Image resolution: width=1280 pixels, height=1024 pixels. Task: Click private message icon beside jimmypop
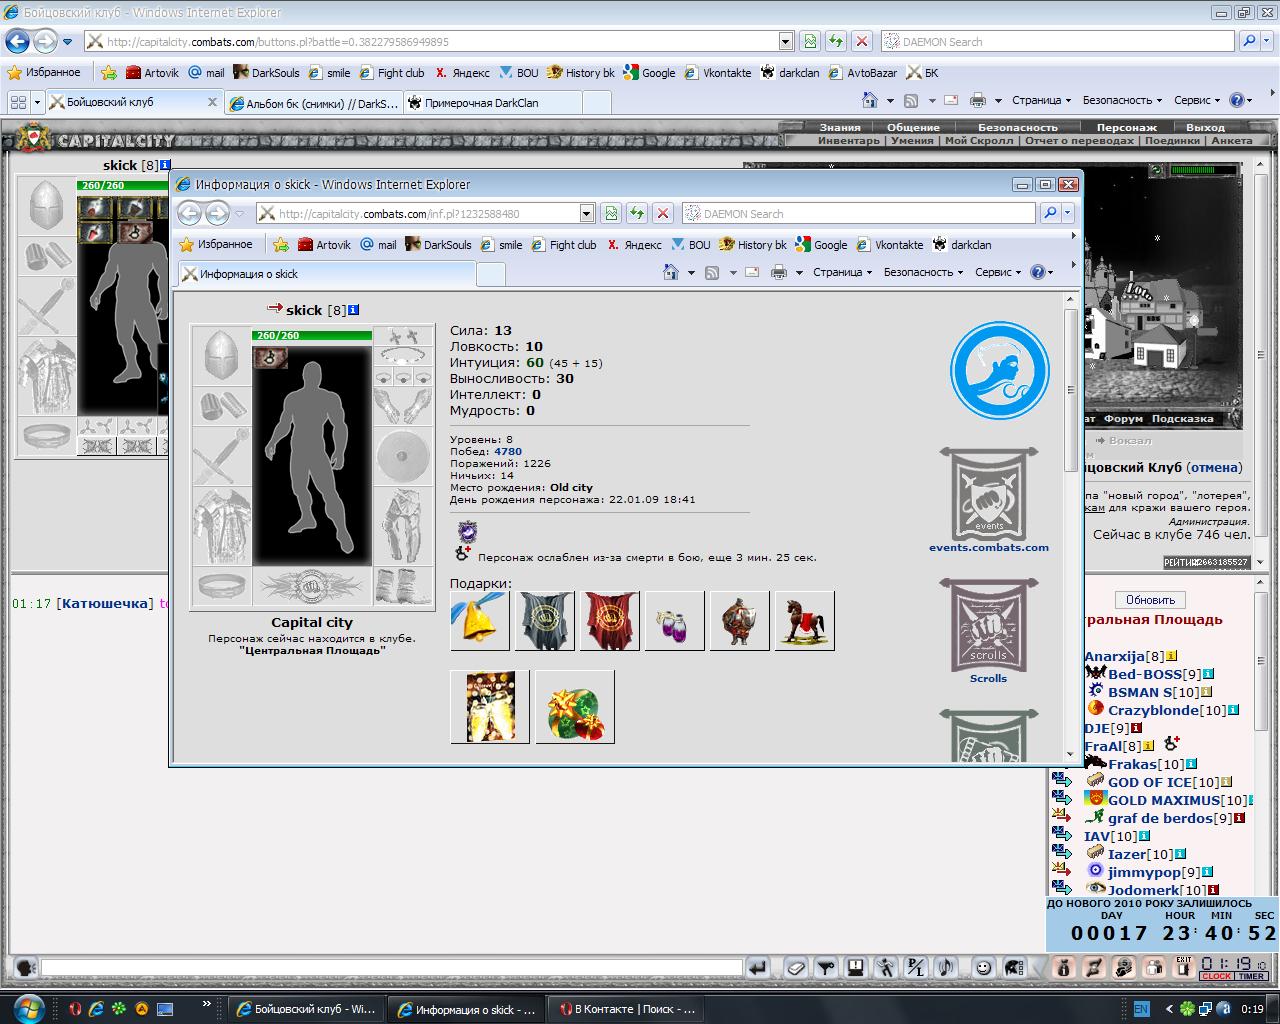(1062, 872)
